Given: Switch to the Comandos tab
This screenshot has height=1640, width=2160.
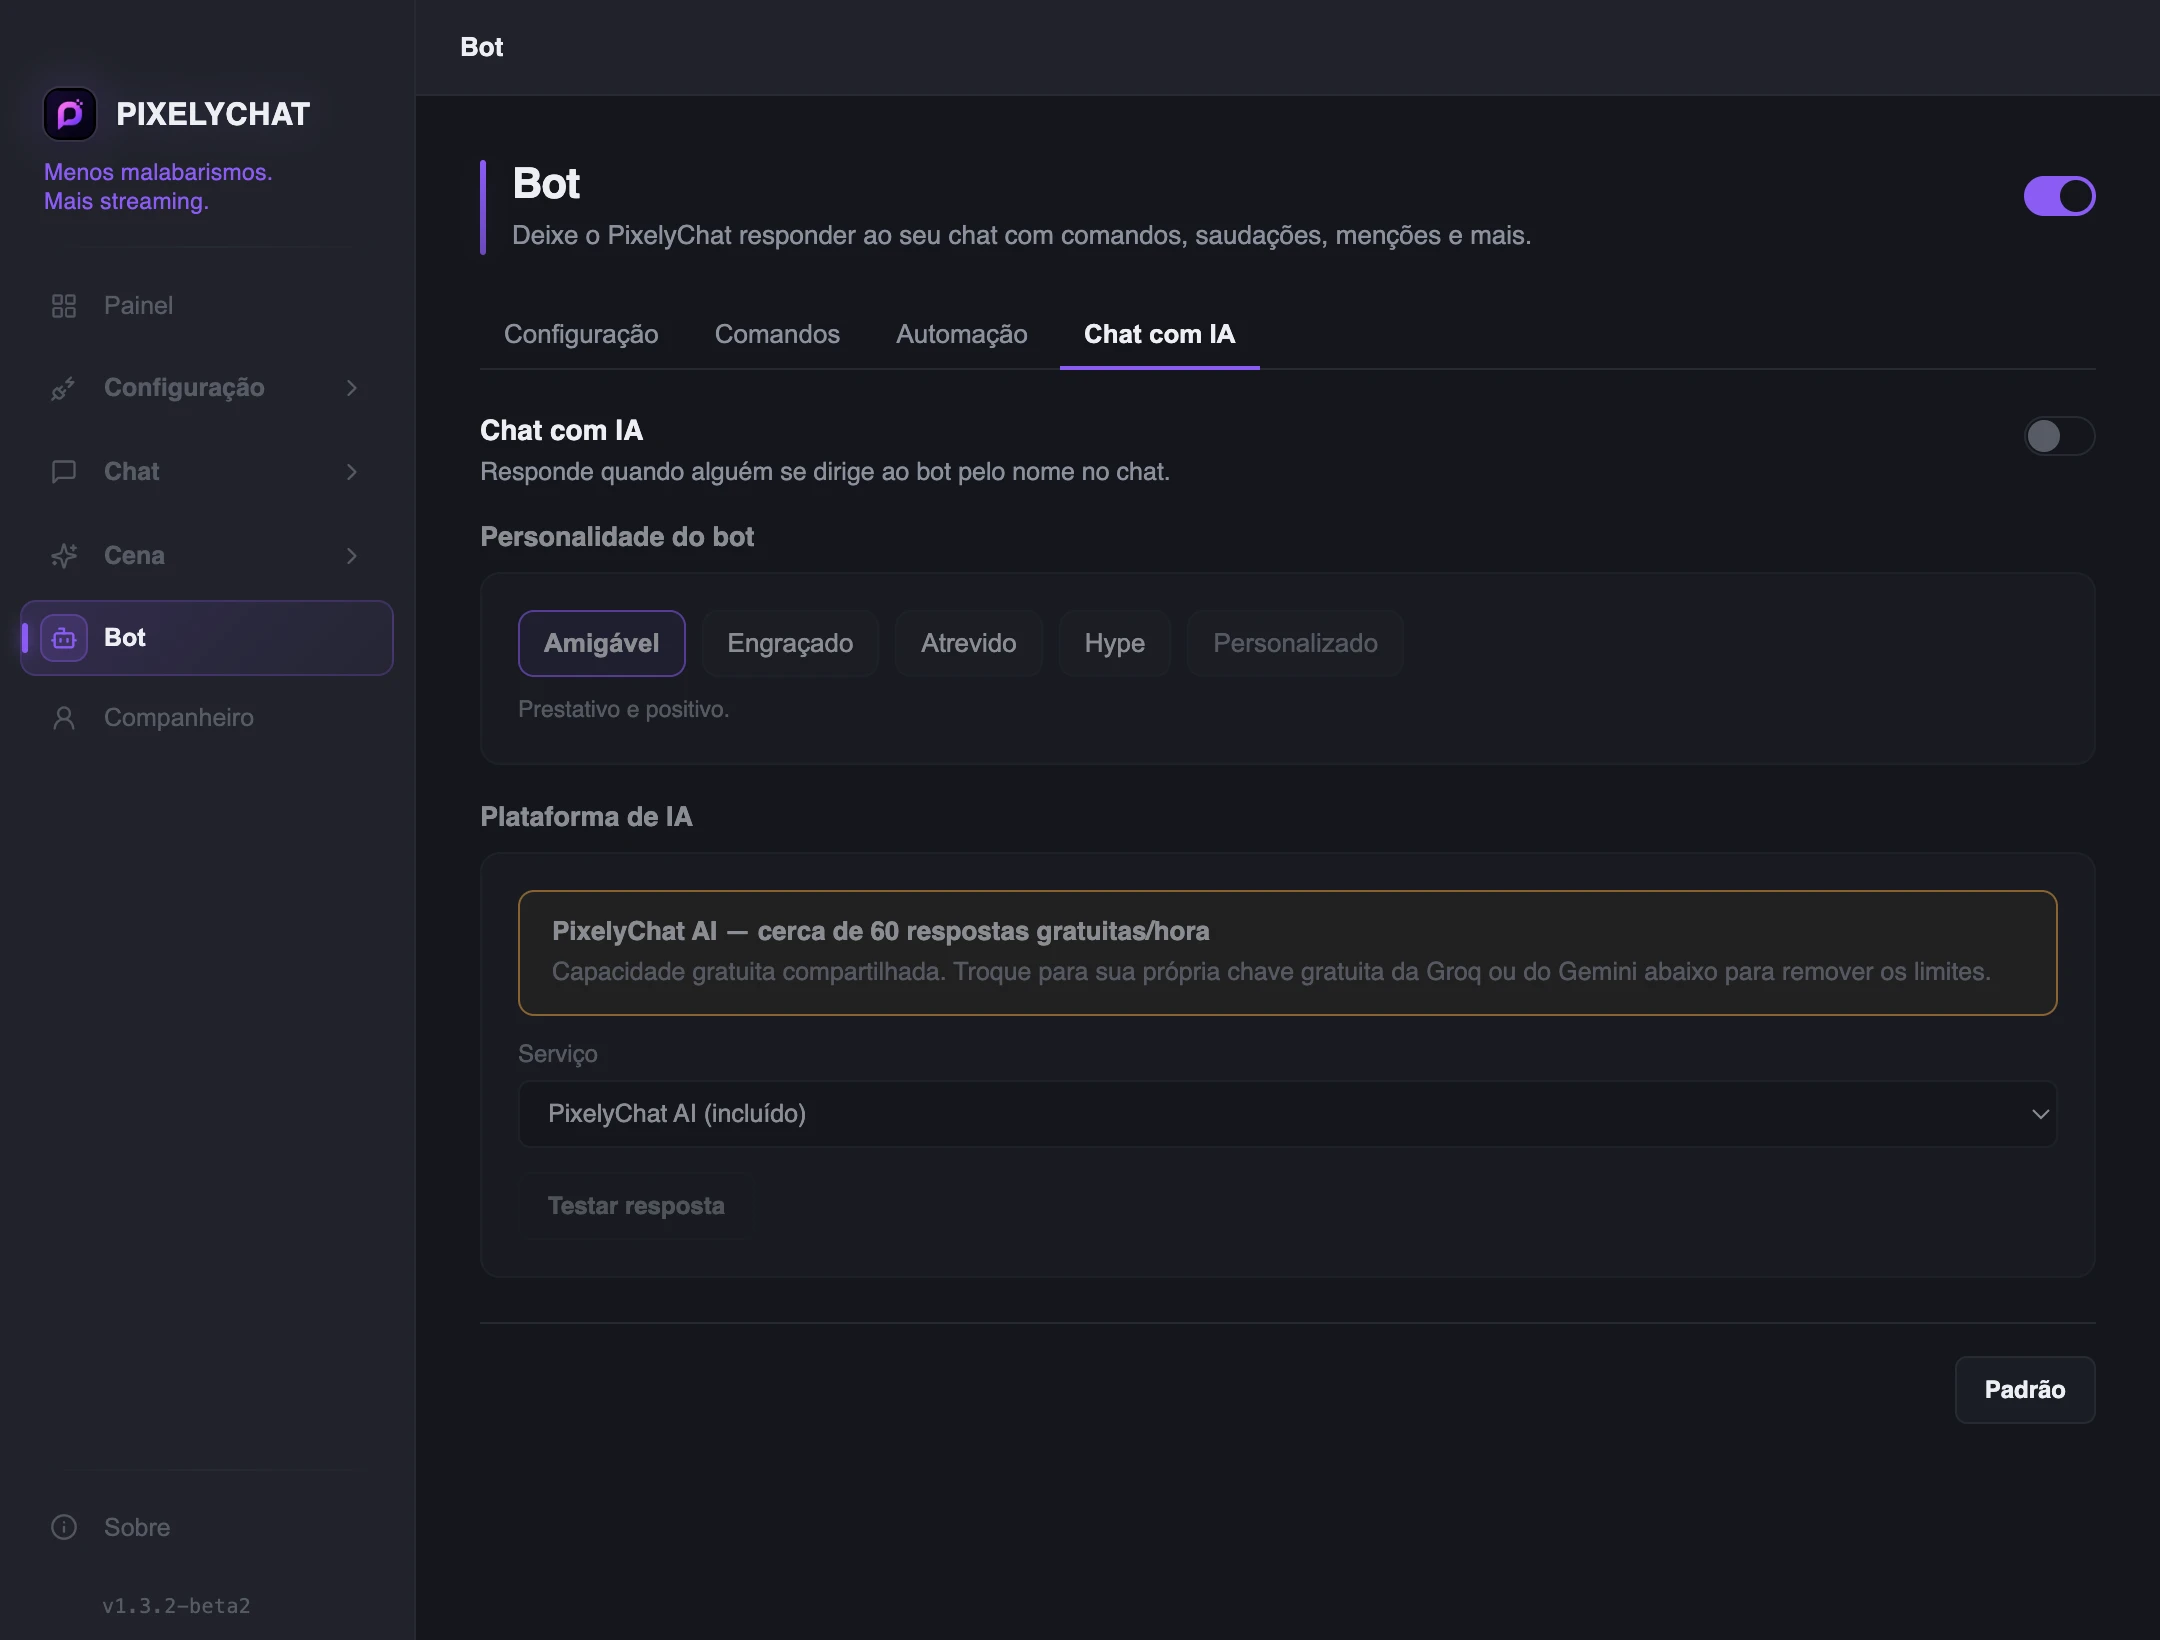Looking at the screenshot, I should [777, 334].
